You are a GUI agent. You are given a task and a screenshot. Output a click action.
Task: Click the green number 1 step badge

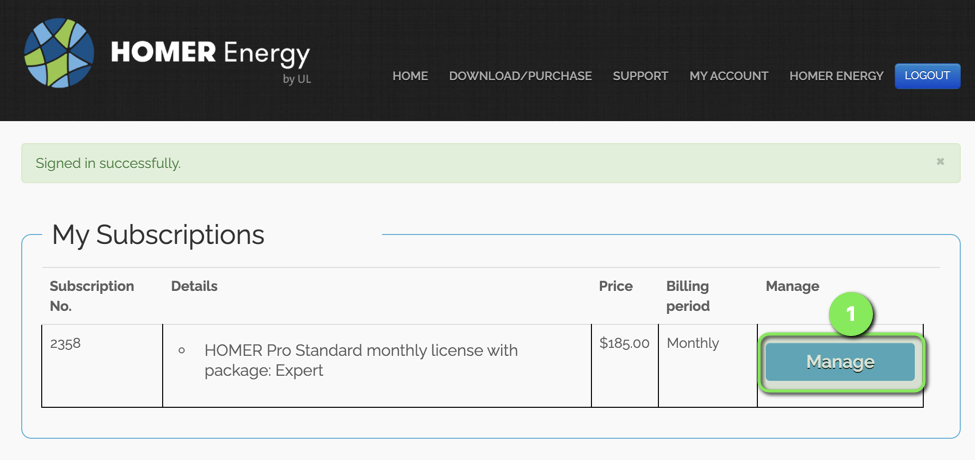(x=850, y=314)
